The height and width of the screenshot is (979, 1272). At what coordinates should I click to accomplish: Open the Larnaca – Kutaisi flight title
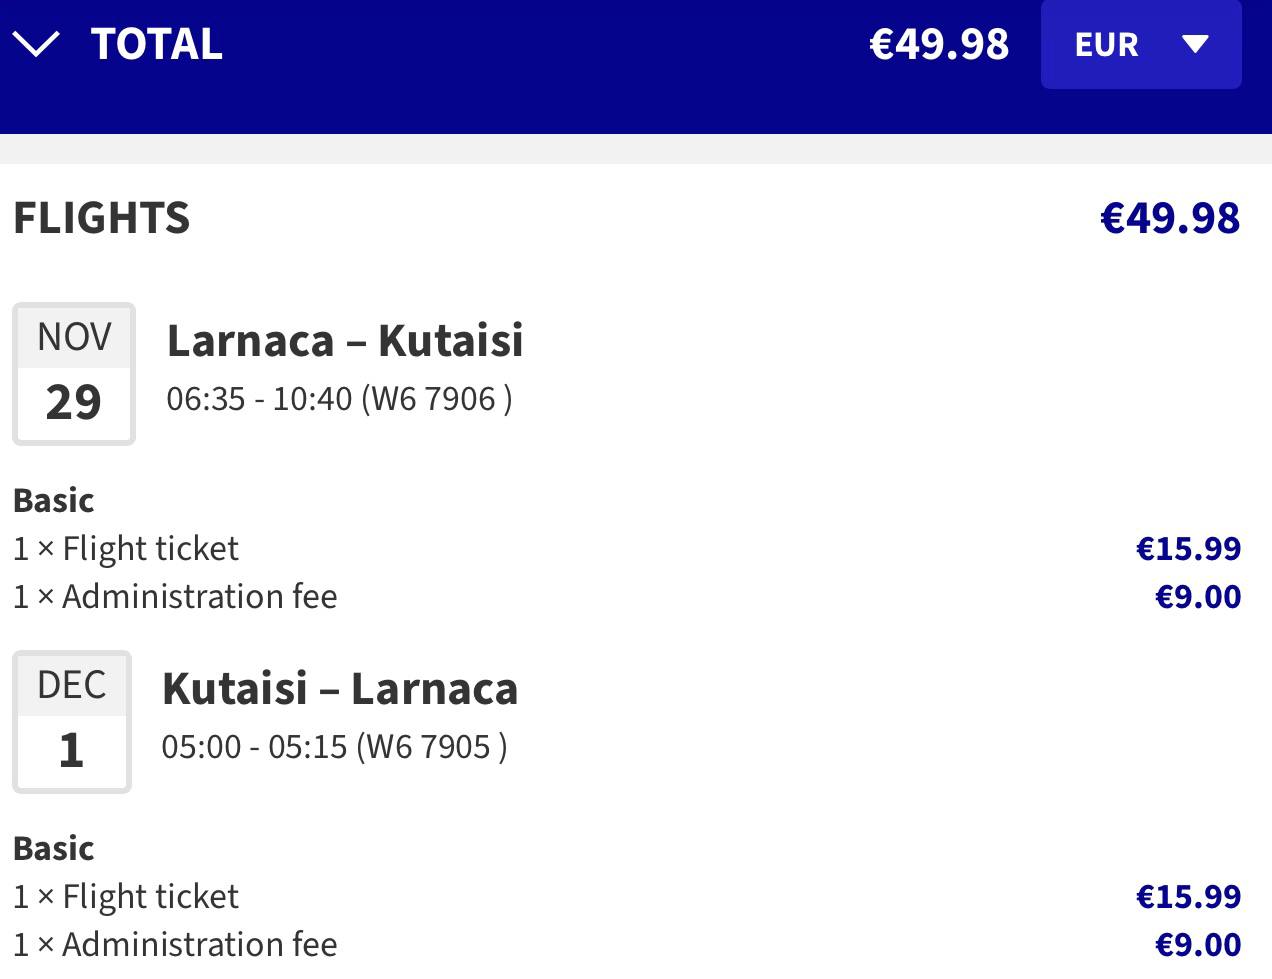pyautogui.click(x=345, y=340)
